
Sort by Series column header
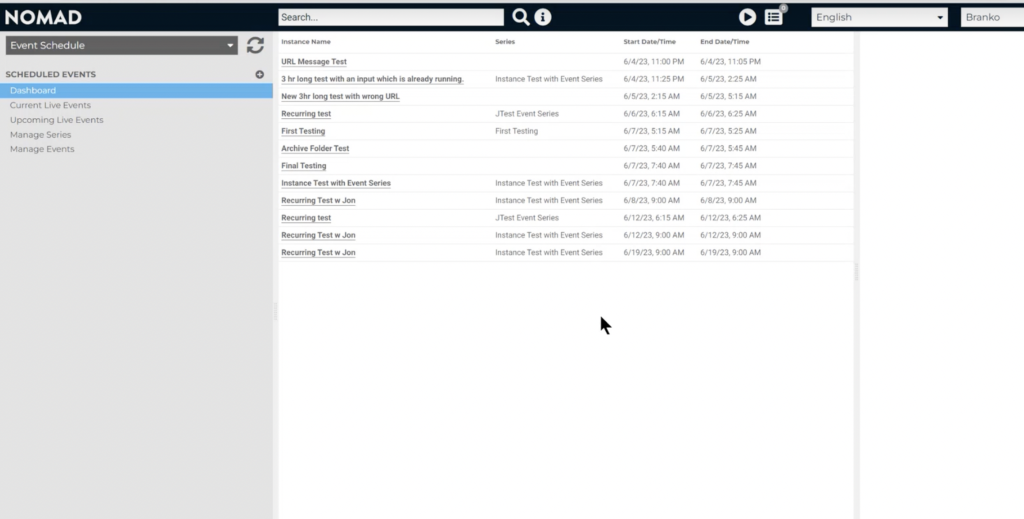[x=505, y=42]
